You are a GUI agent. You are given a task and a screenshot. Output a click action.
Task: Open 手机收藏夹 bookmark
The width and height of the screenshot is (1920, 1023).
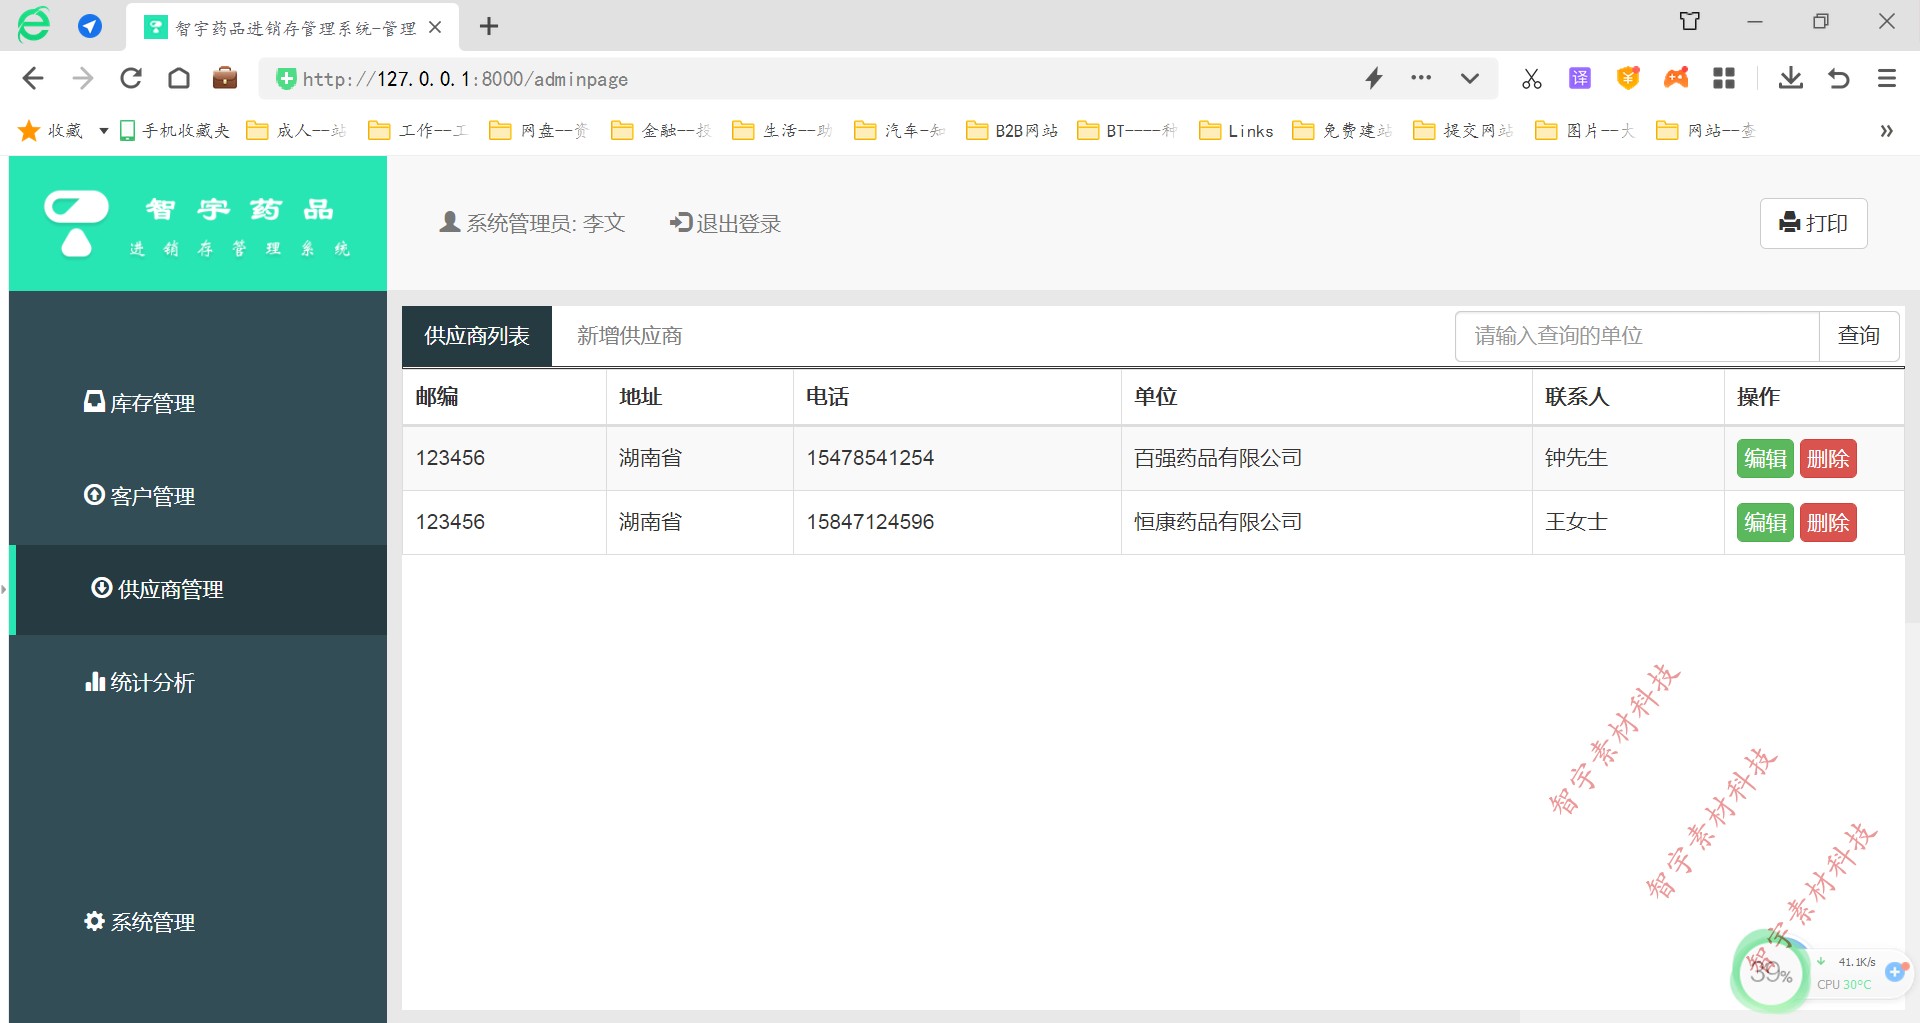click(175, 130)
